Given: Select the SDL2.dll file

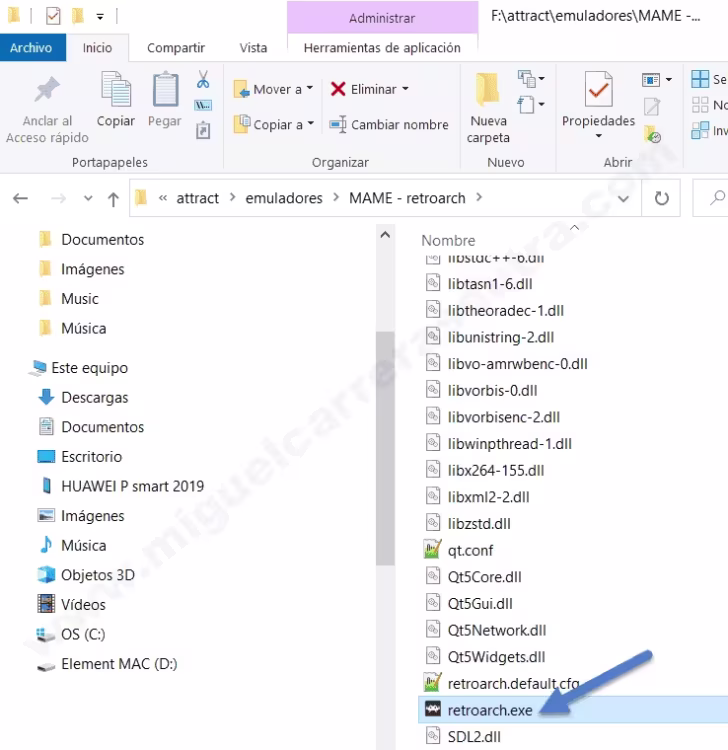Looking at the screenshot, I should 474,737.
